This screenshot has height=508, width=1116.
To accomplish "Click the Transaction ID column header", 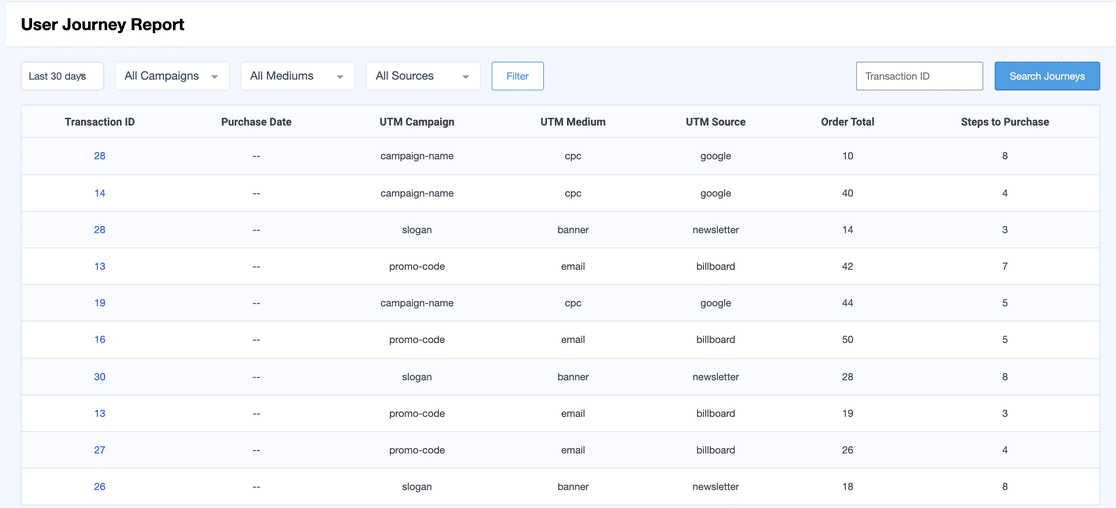I will [100, 122].
